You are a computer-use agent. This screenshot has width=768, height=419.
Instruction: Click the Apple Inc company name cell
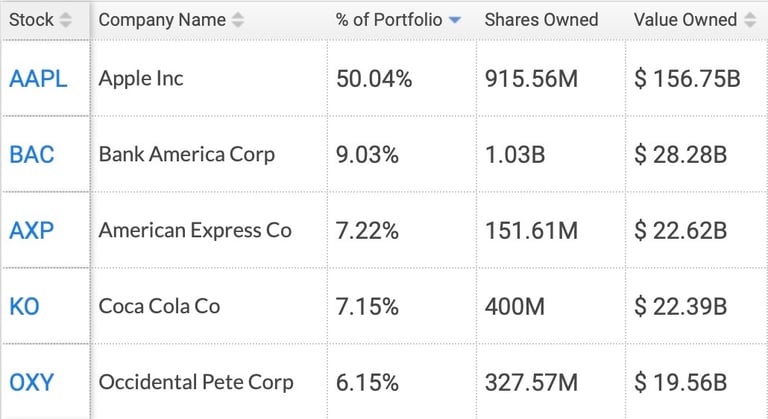coord(141,78)
